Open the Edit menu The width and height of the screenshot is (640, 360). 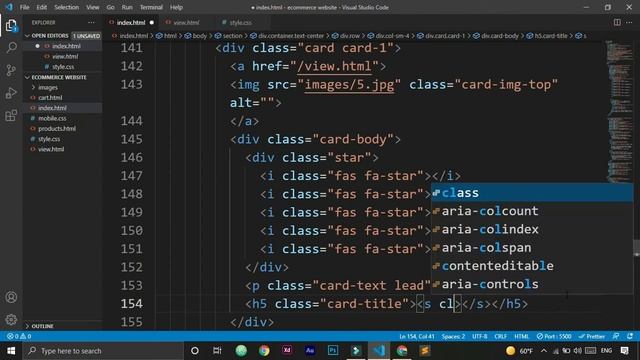(41, 7)
